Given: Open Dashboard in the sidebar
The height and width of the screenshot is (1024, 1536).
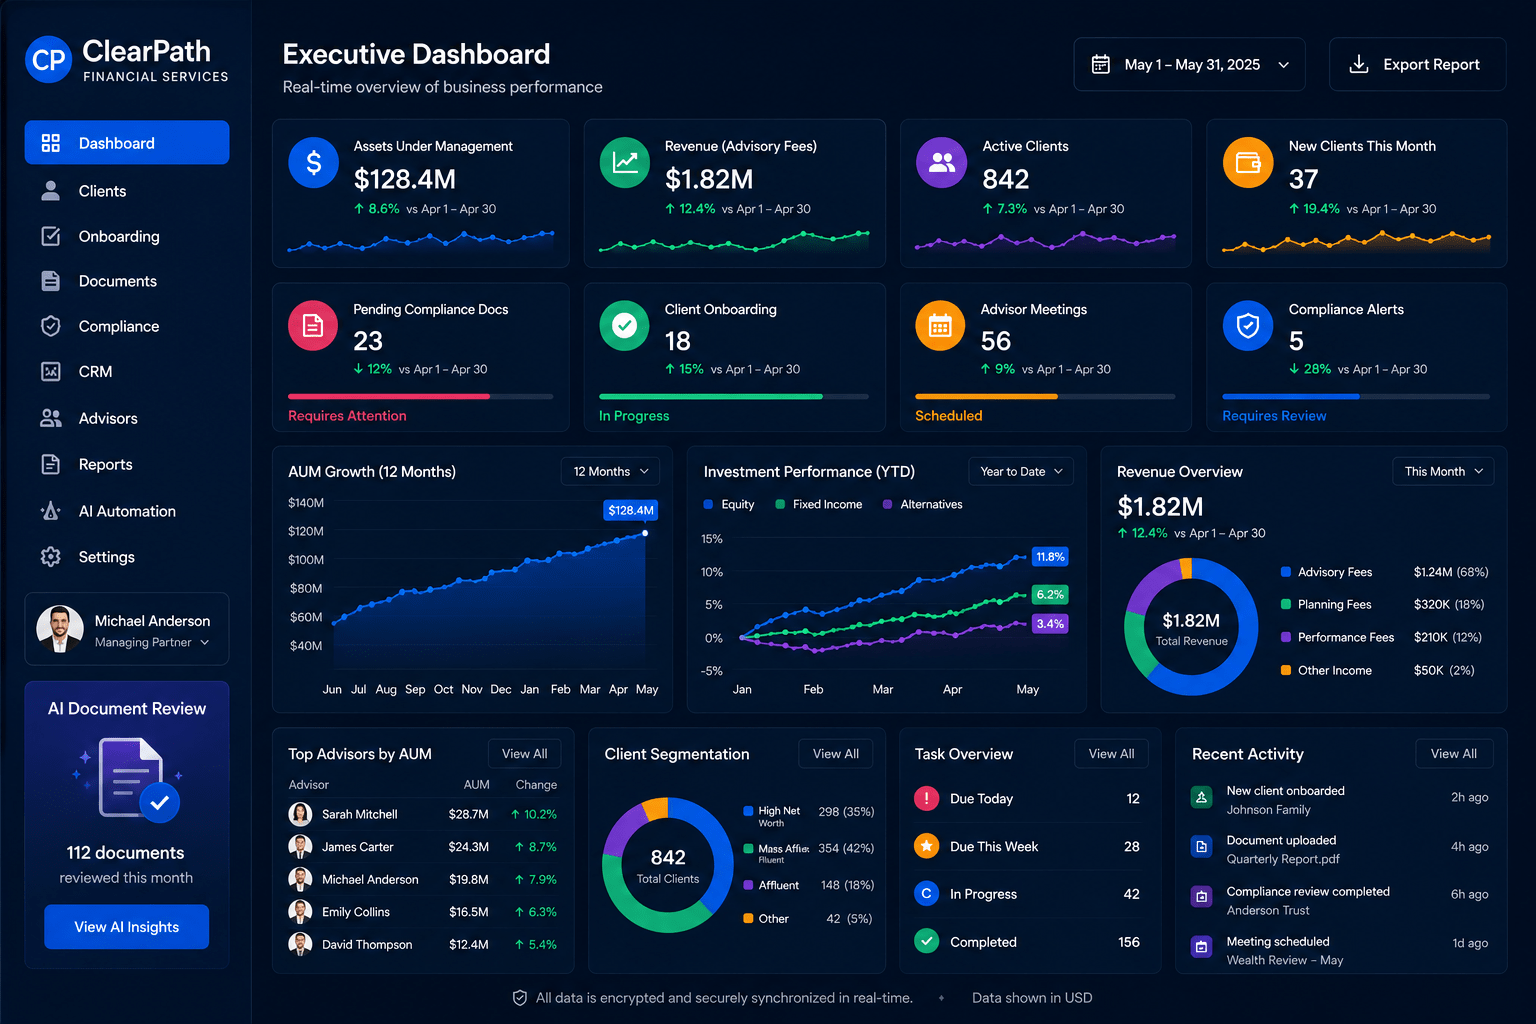Looking at the screenshot, I should [x=127, y=143].
